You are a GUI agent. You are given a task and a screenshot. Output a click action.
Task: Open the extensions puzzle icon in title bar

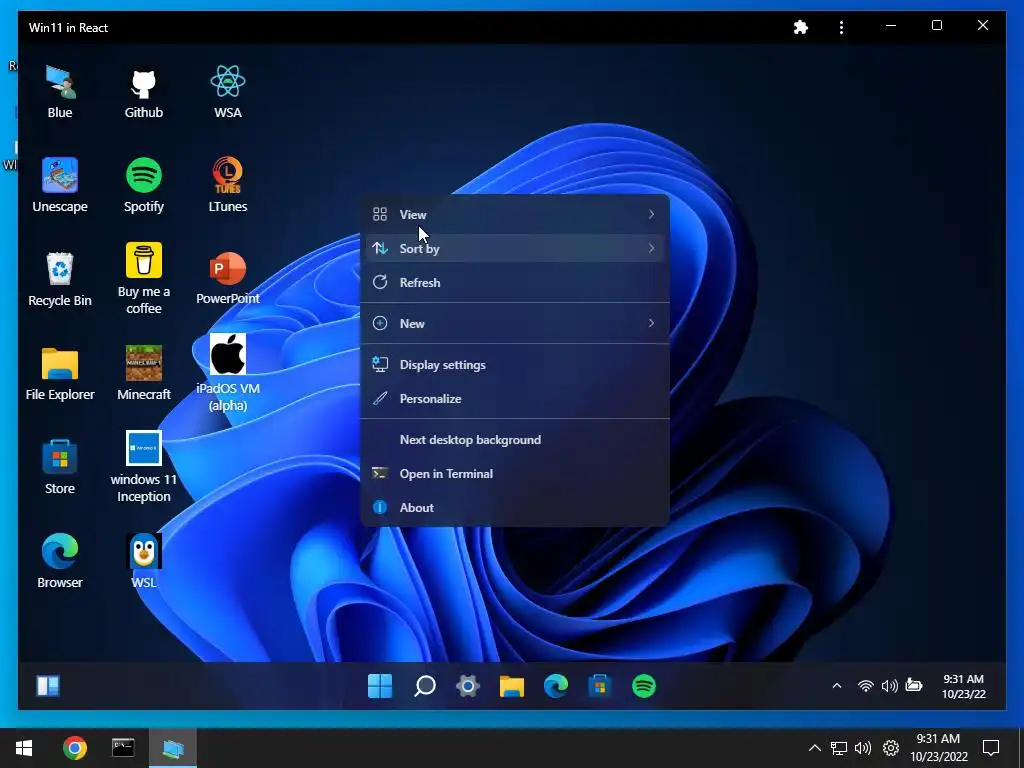pyautogui.click(x=801, y=27)
